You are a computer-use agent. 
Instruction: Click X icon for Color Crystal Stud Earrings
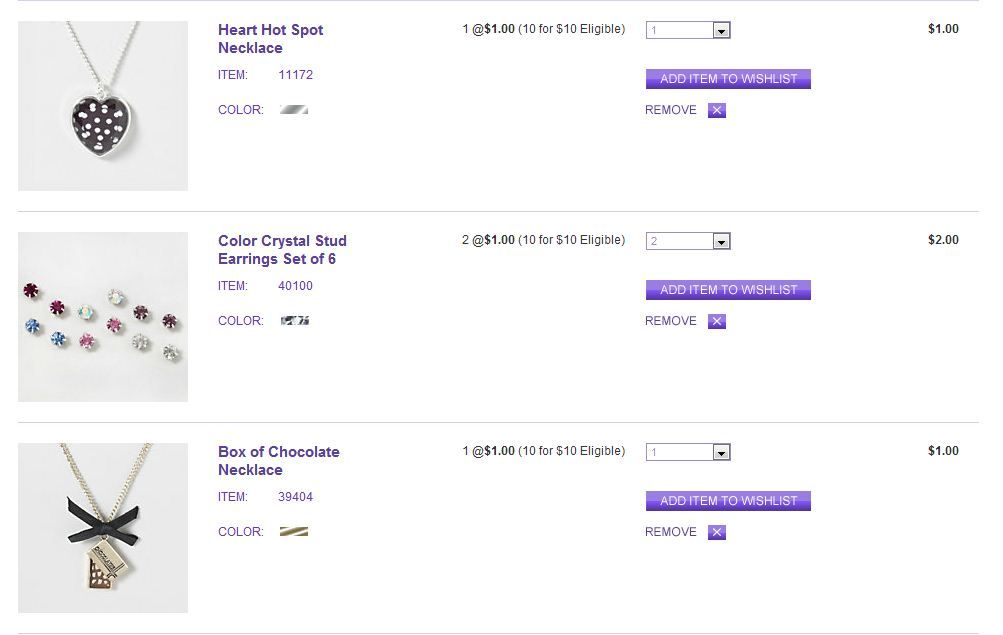point(716,322)
